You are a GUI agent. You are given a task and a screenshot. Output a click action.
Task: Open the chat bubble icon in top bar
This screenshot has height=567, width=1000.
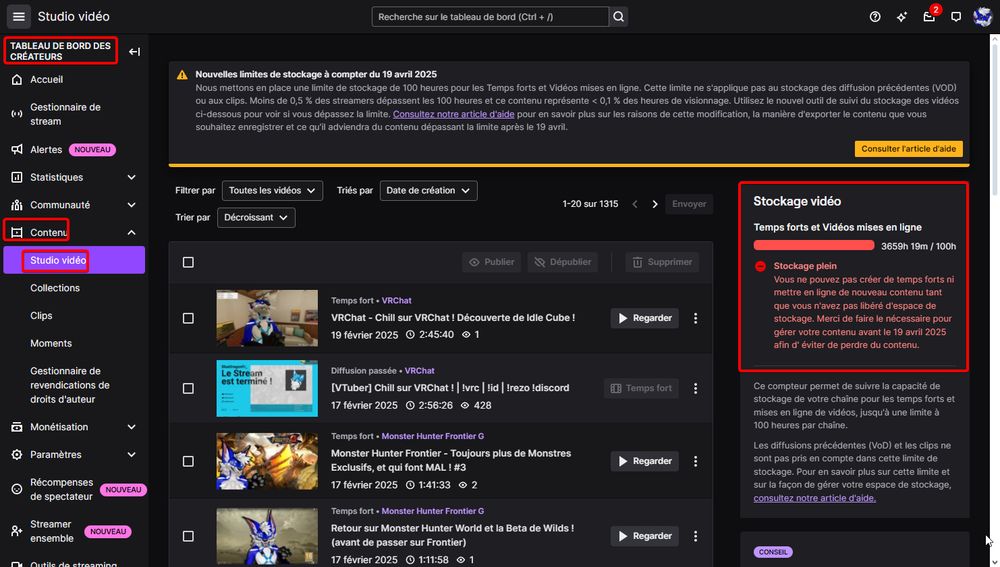(x=956, y=17)
